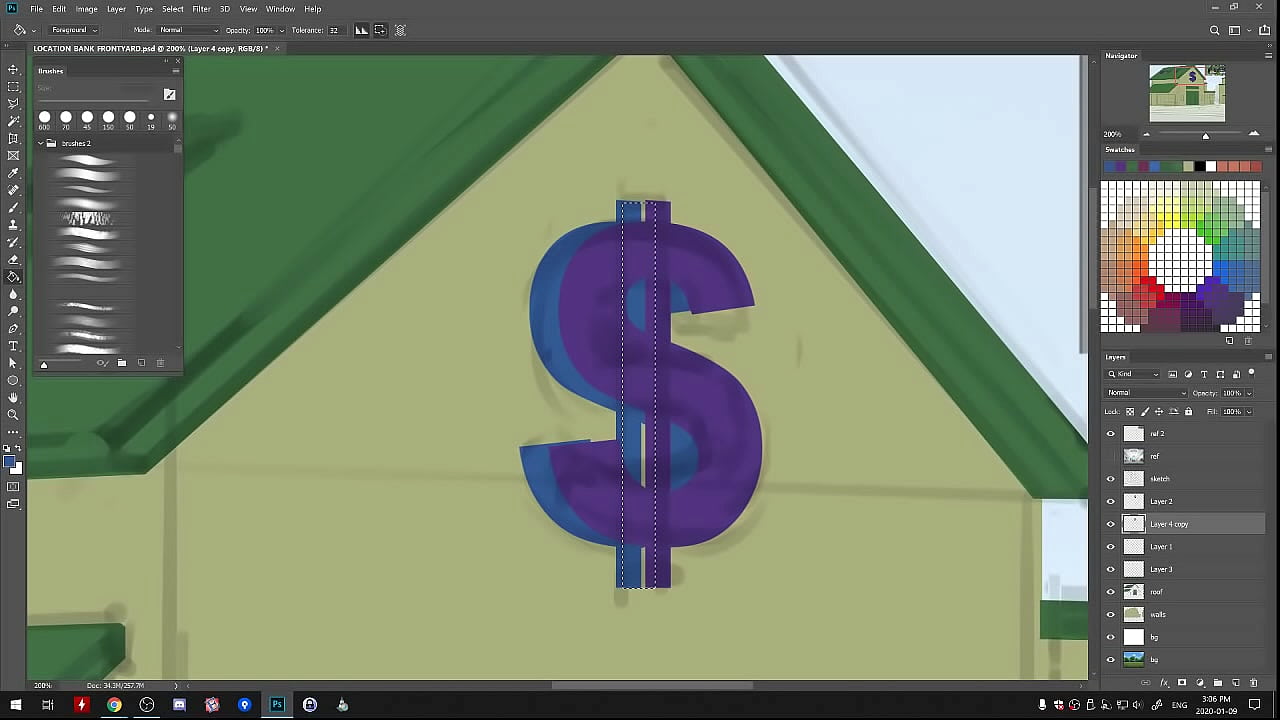Toggle visibility of the roof layer

click(x=1110, y=592)
